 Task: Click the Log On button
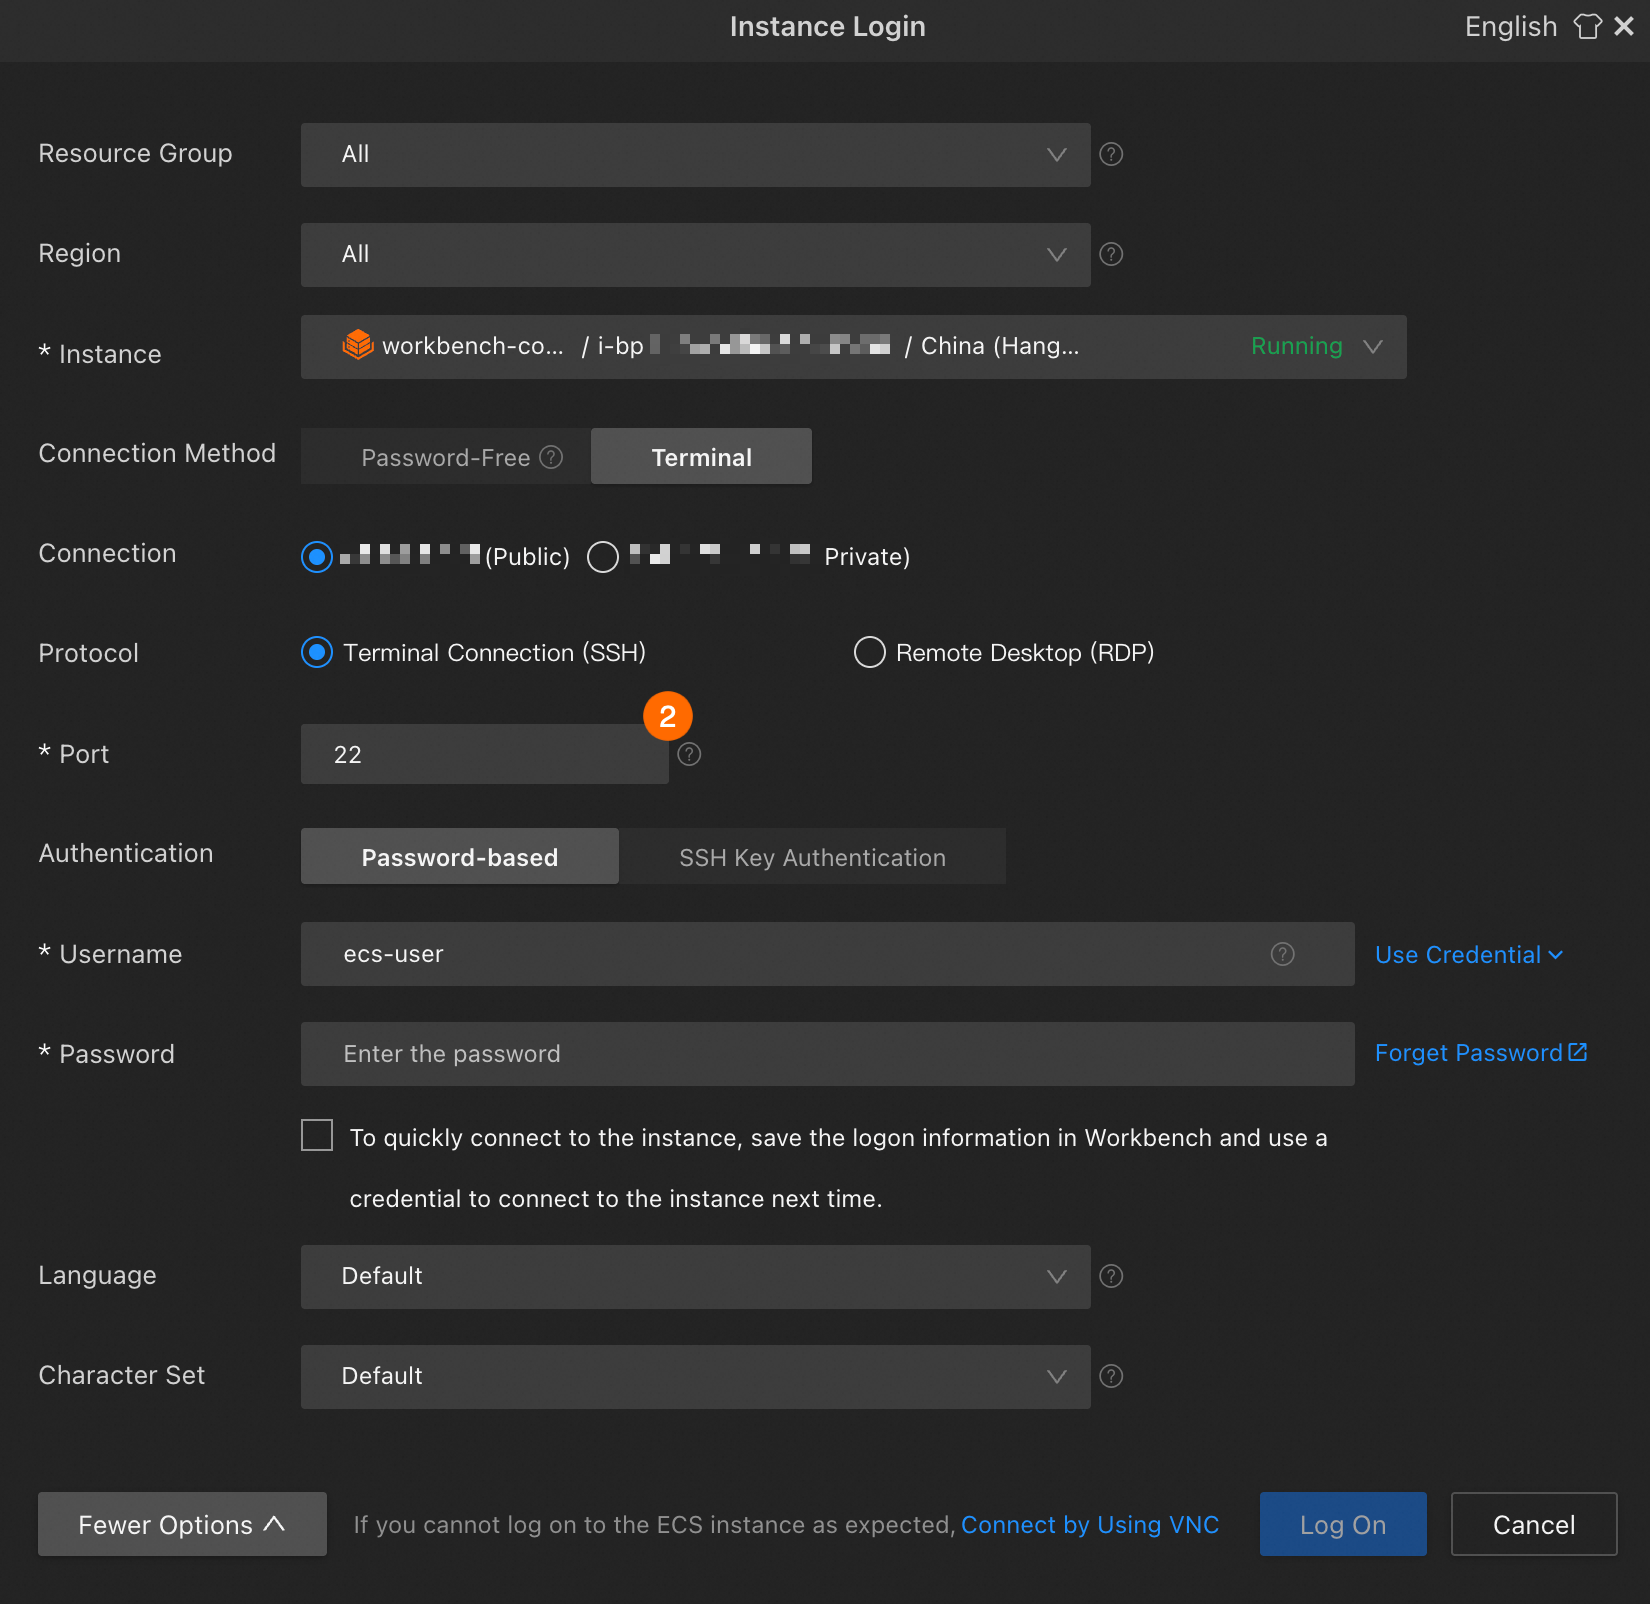point(1342,1524)
